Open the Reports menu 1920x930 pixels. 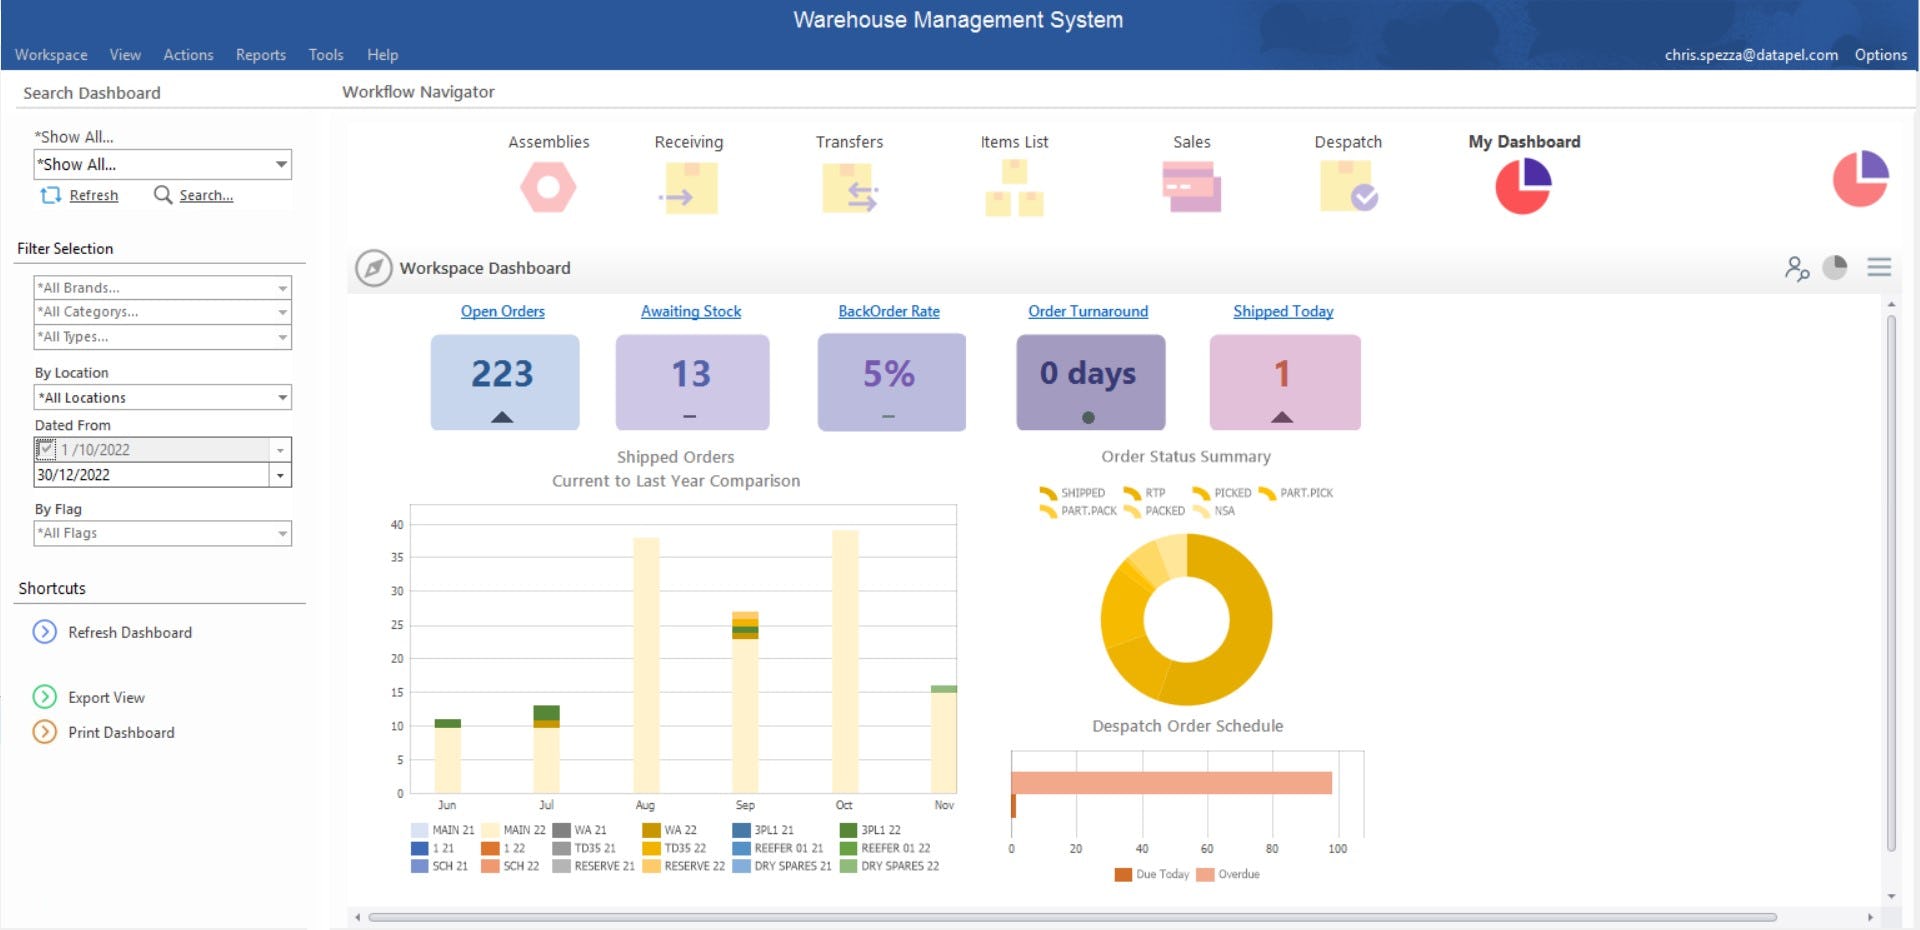[x=260, y=55]
